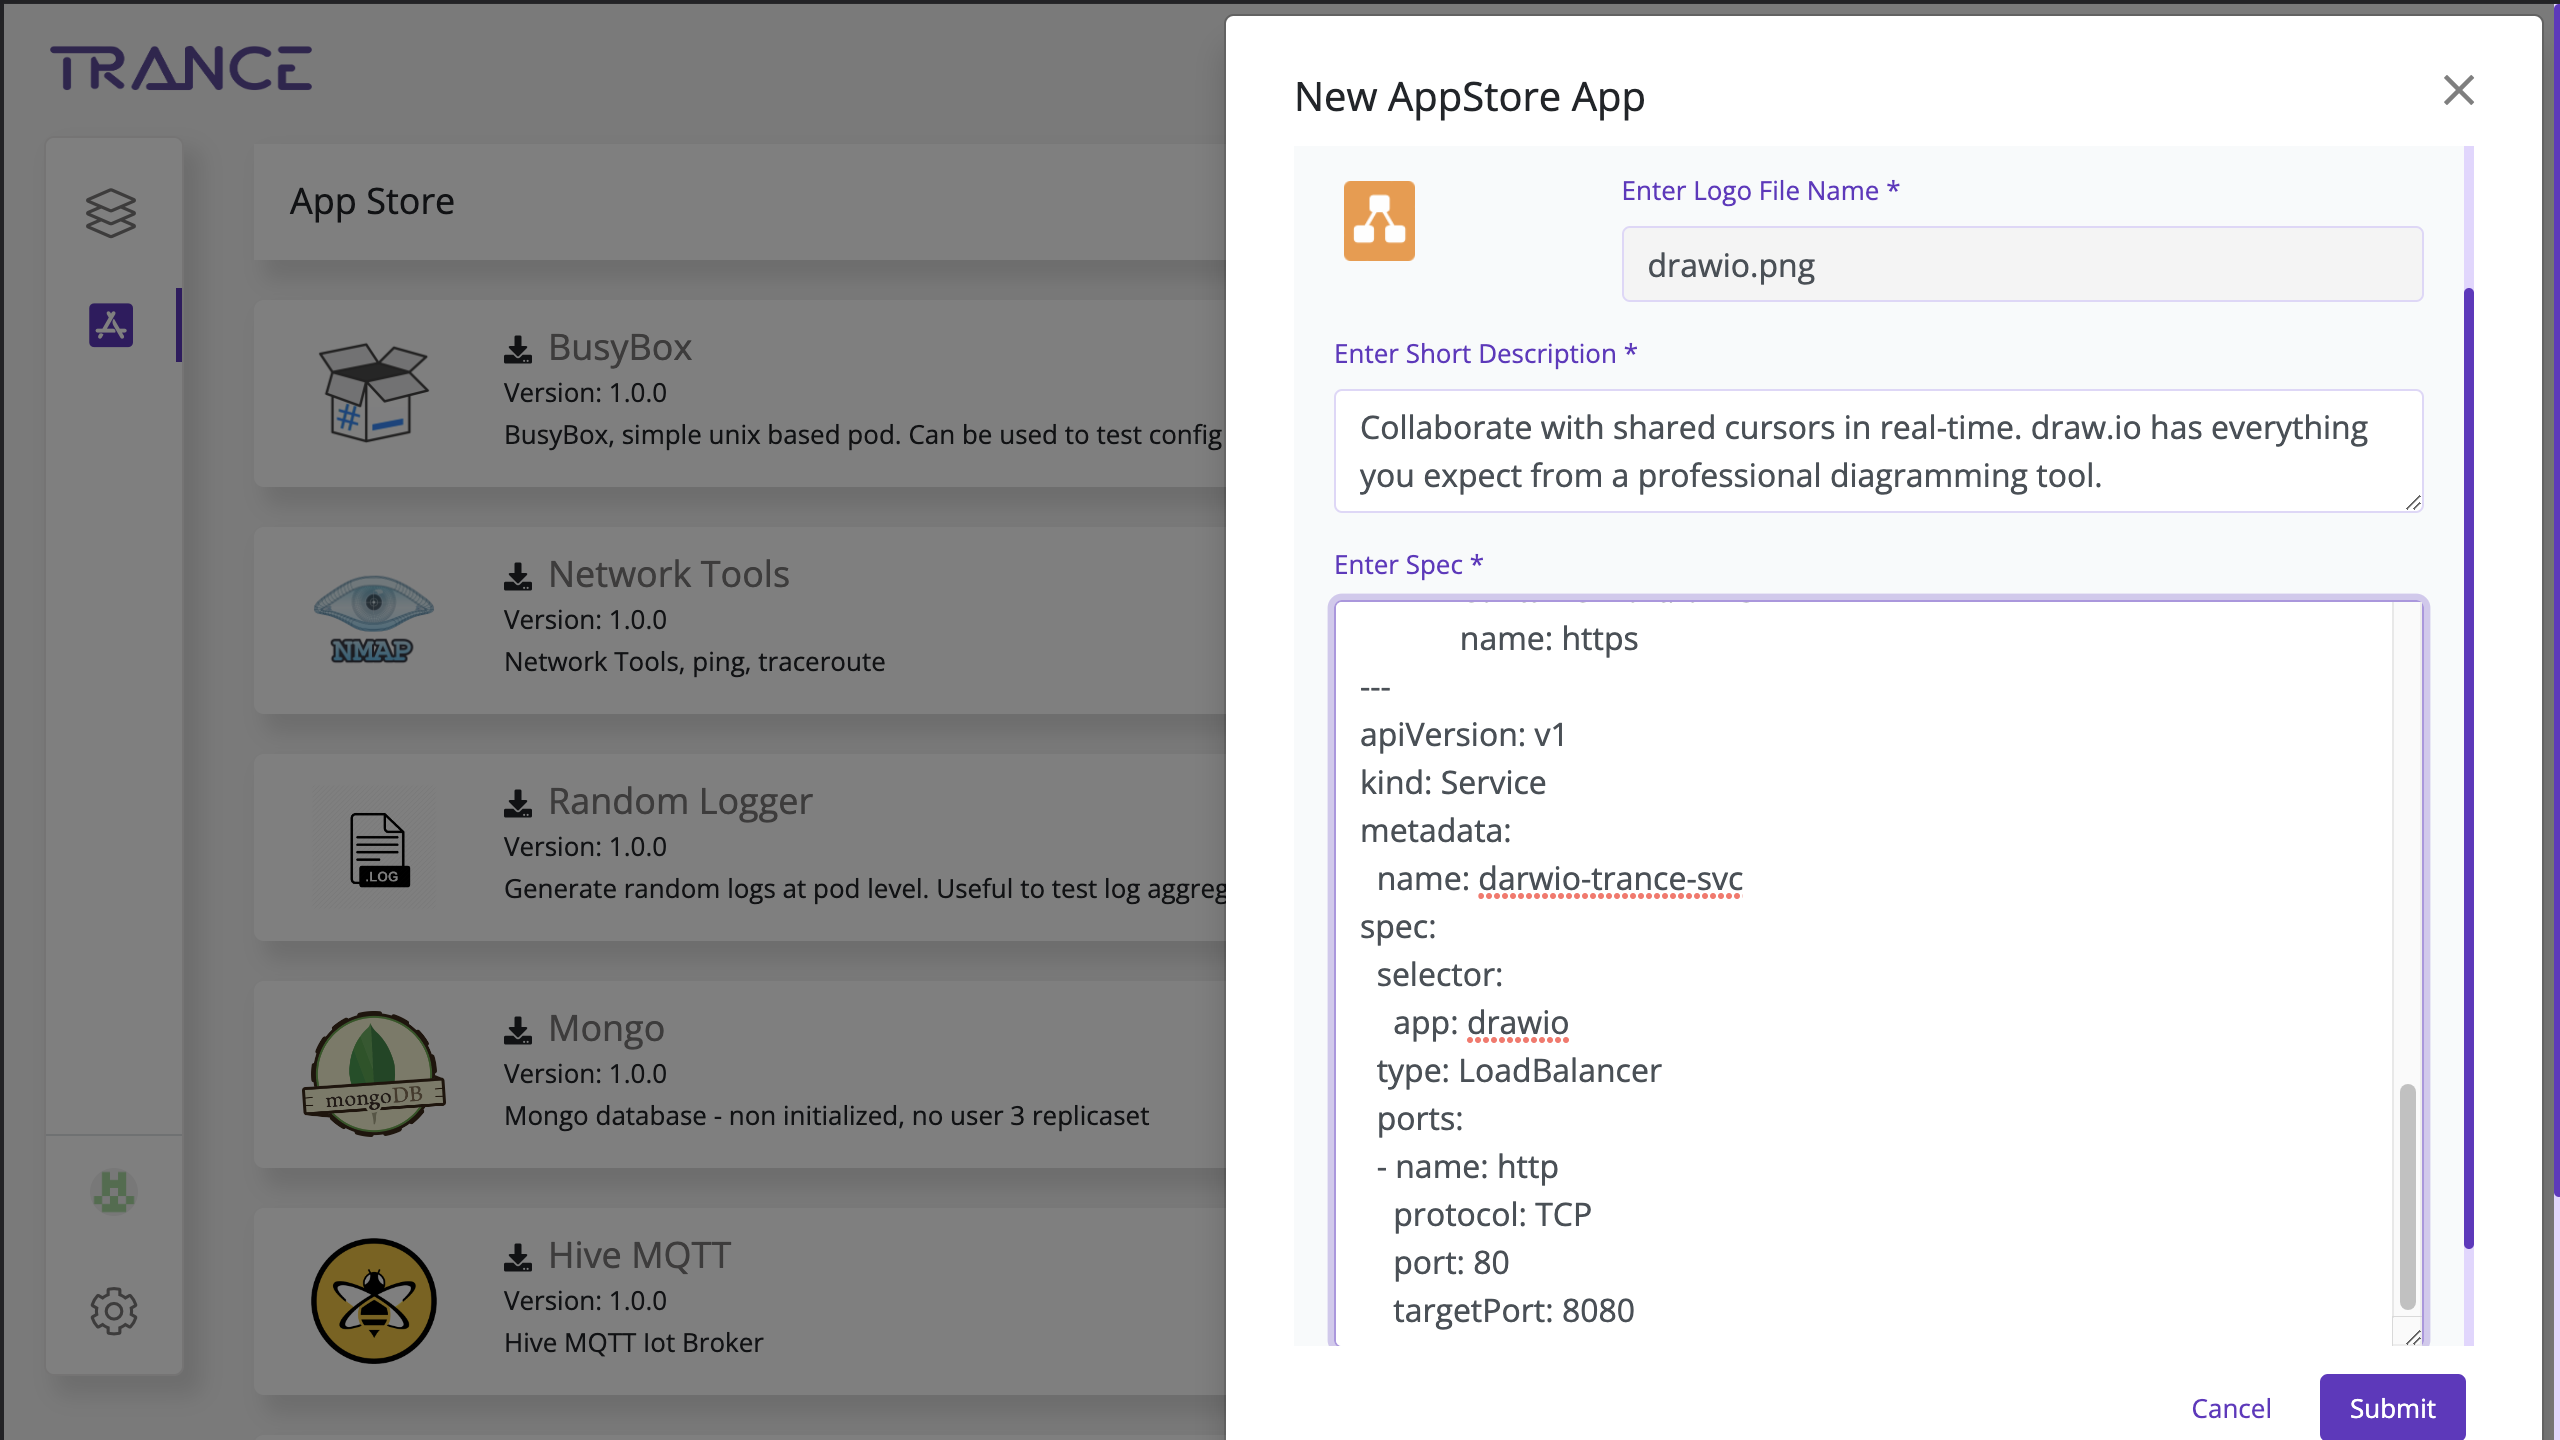Open the stacked layers sidebar icon
This screenshot has width=2560, height=1440.
click(x=110, y=213)
